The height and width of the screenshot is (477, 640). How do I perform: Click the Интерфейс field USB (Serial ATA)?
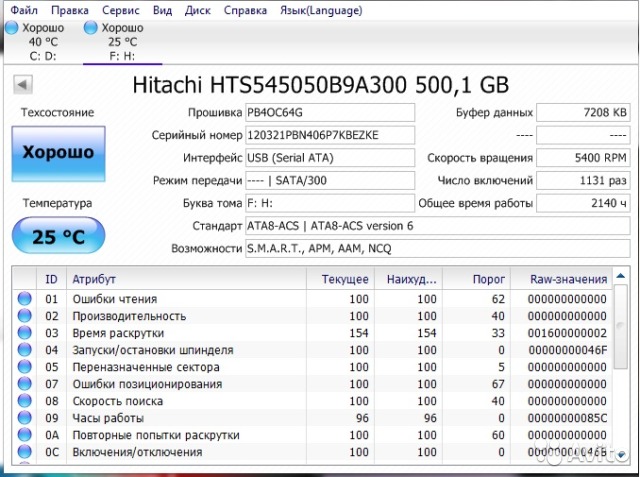330,158
